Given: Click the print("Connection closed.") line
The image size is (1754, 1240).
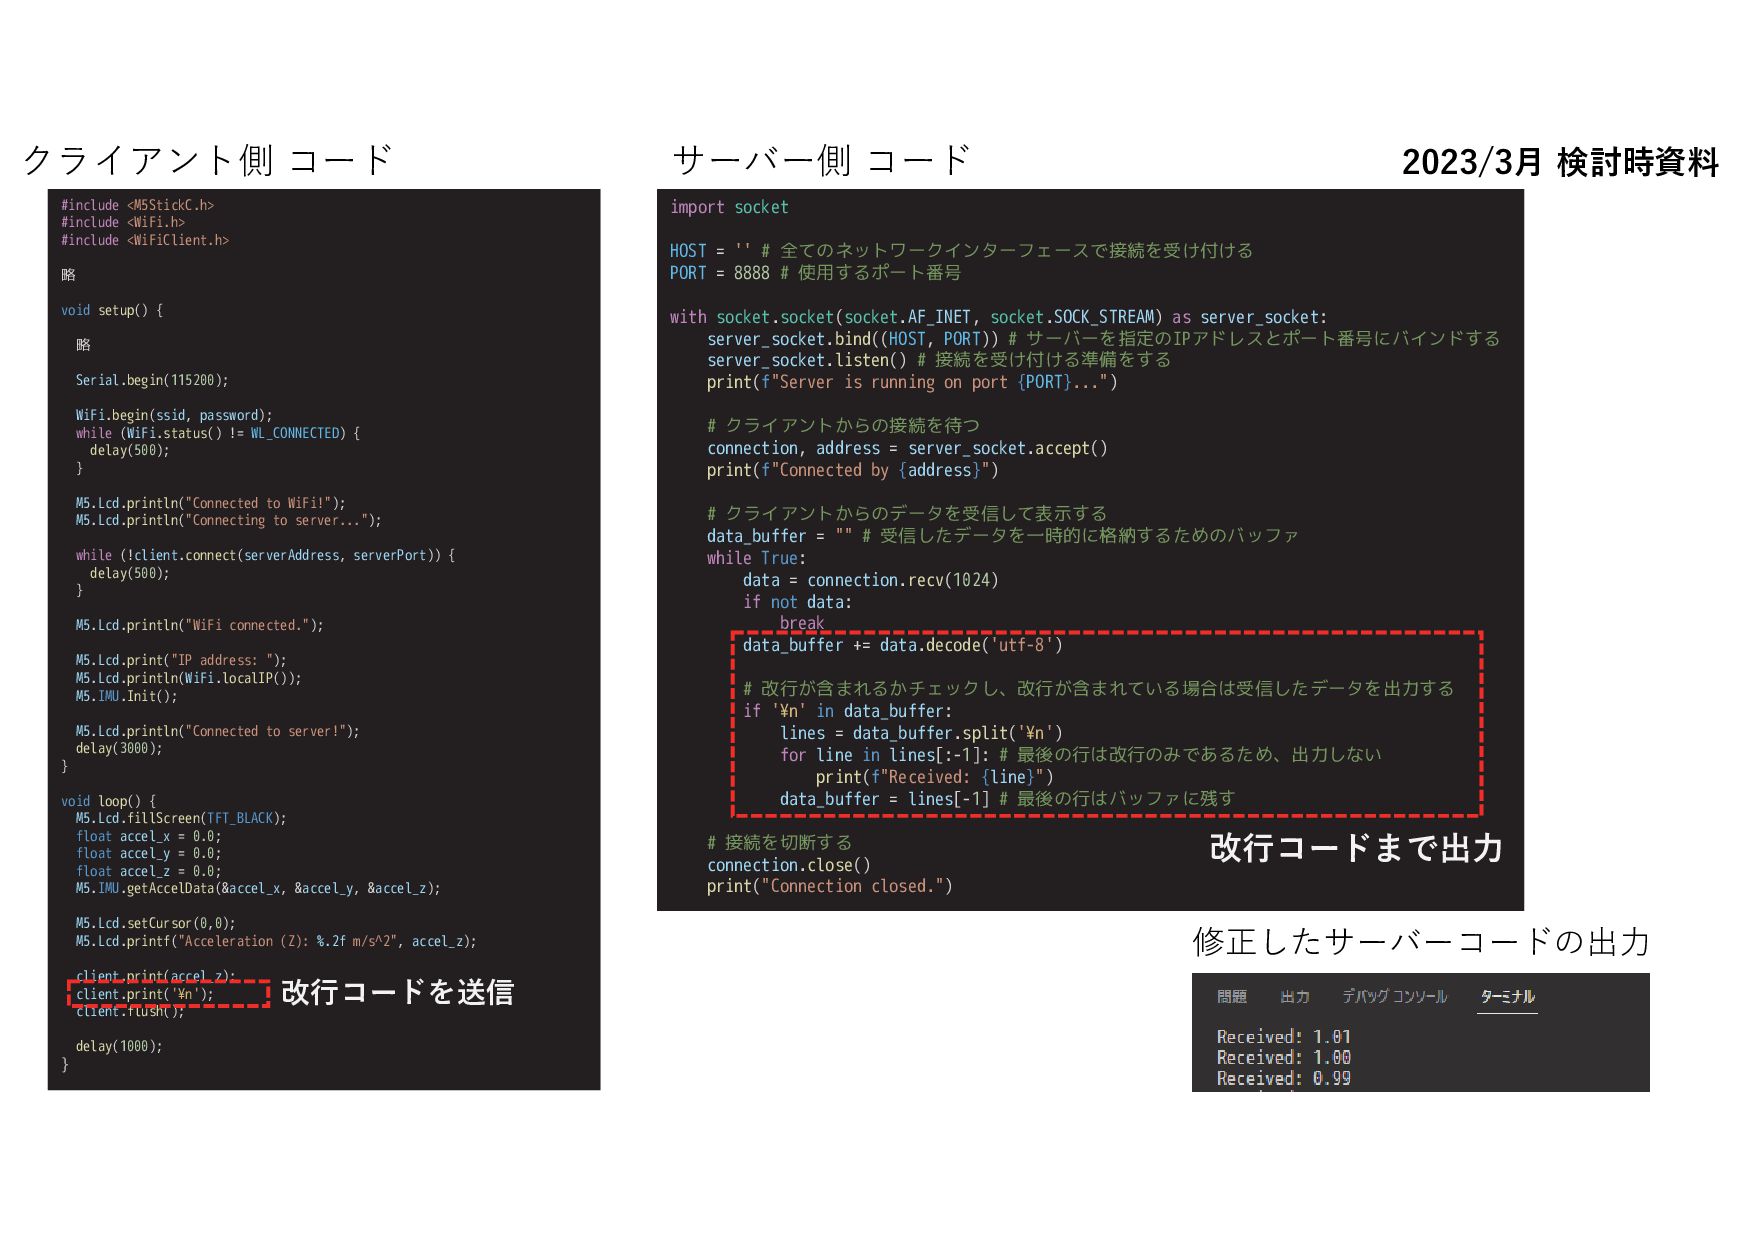Looking at the screenshot, I should point(830,886).
